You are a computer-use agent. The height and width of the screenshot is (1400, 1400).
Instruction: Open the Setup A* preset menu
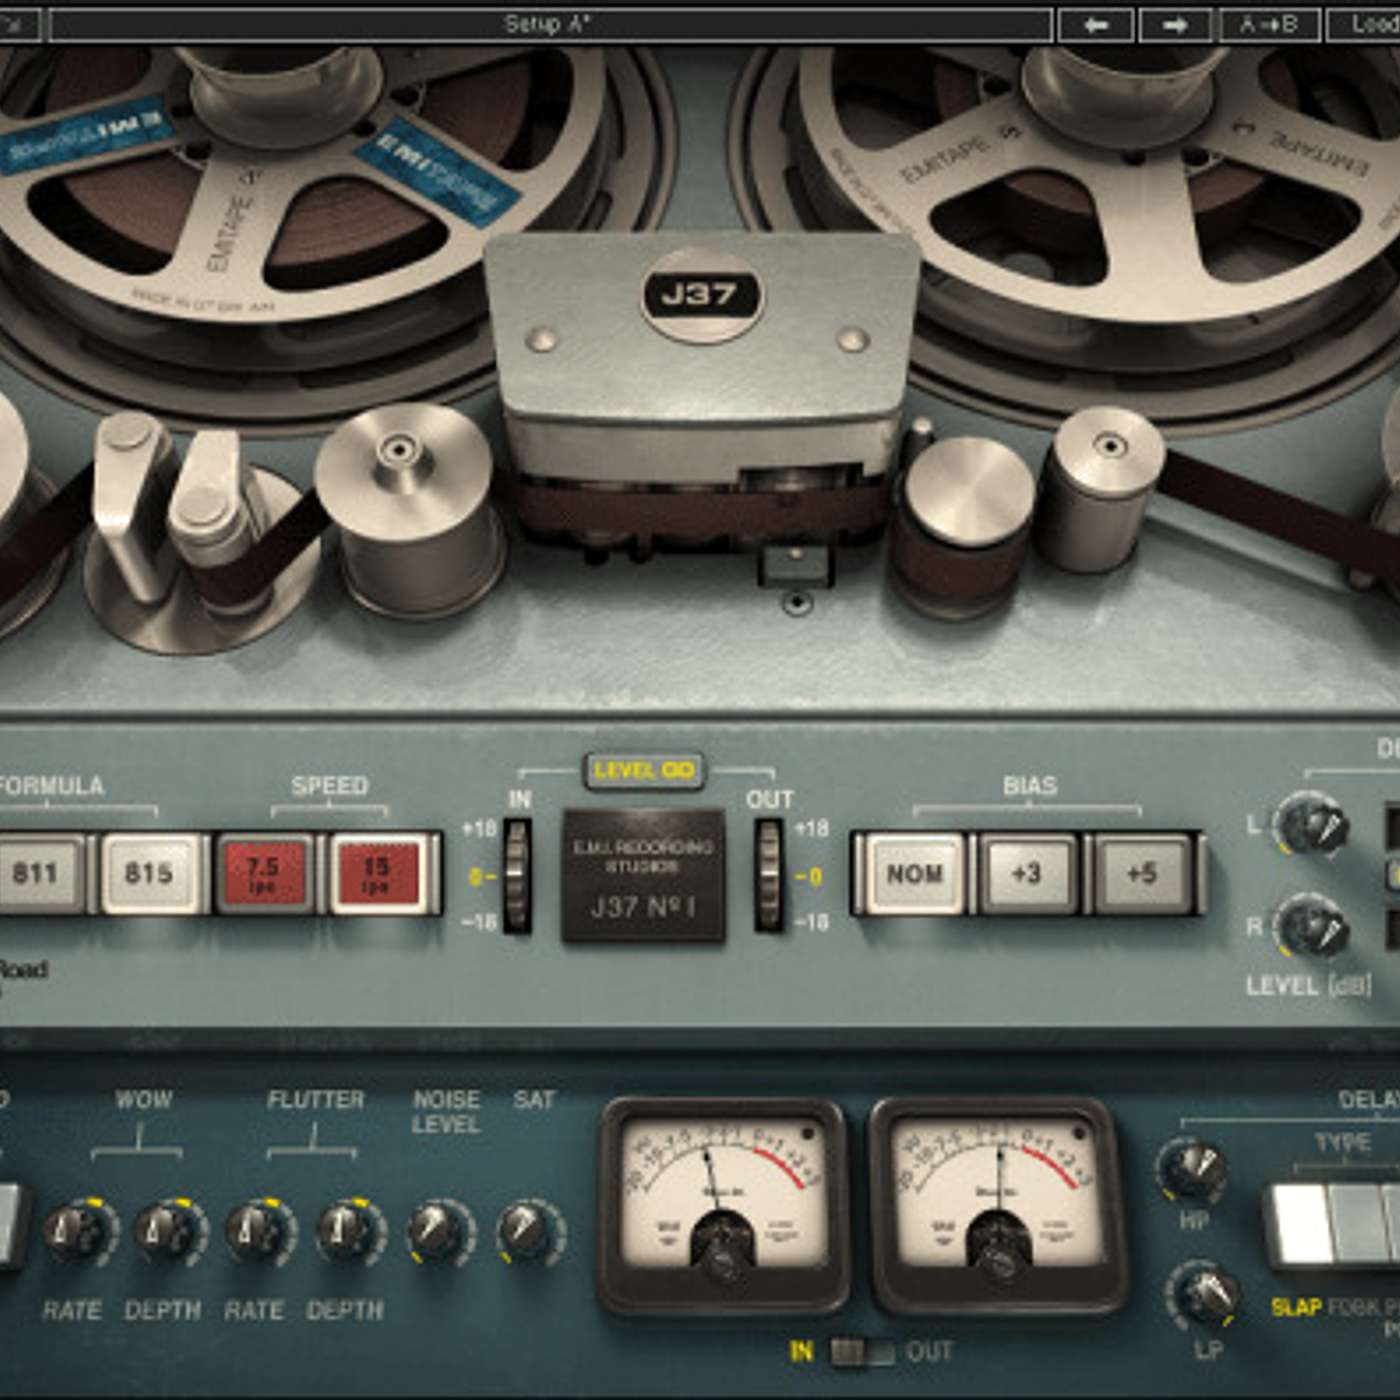point(551,24)
